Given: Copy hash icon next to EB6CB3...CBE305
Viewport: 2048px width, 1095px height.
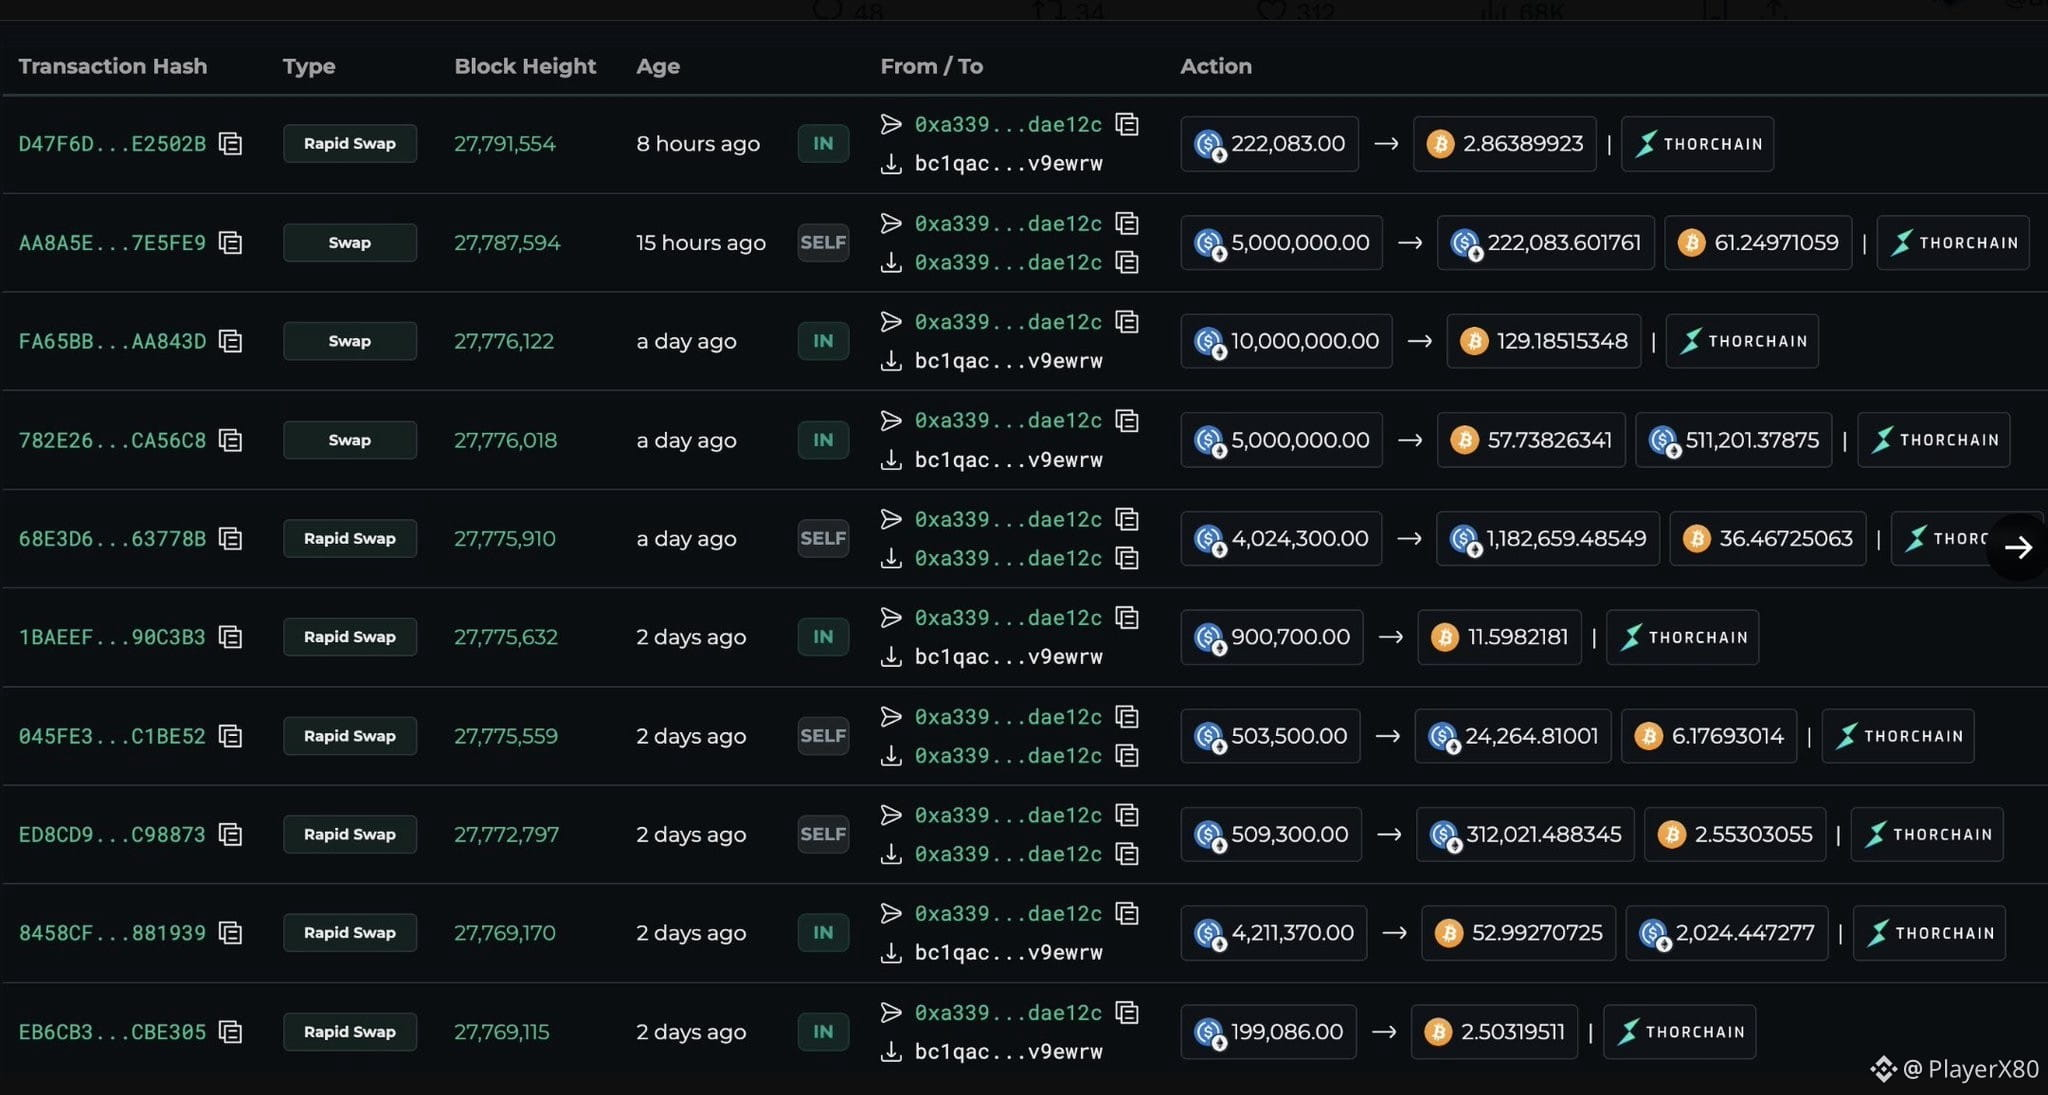Looking at the screenshot, I should click(230, 1032).
